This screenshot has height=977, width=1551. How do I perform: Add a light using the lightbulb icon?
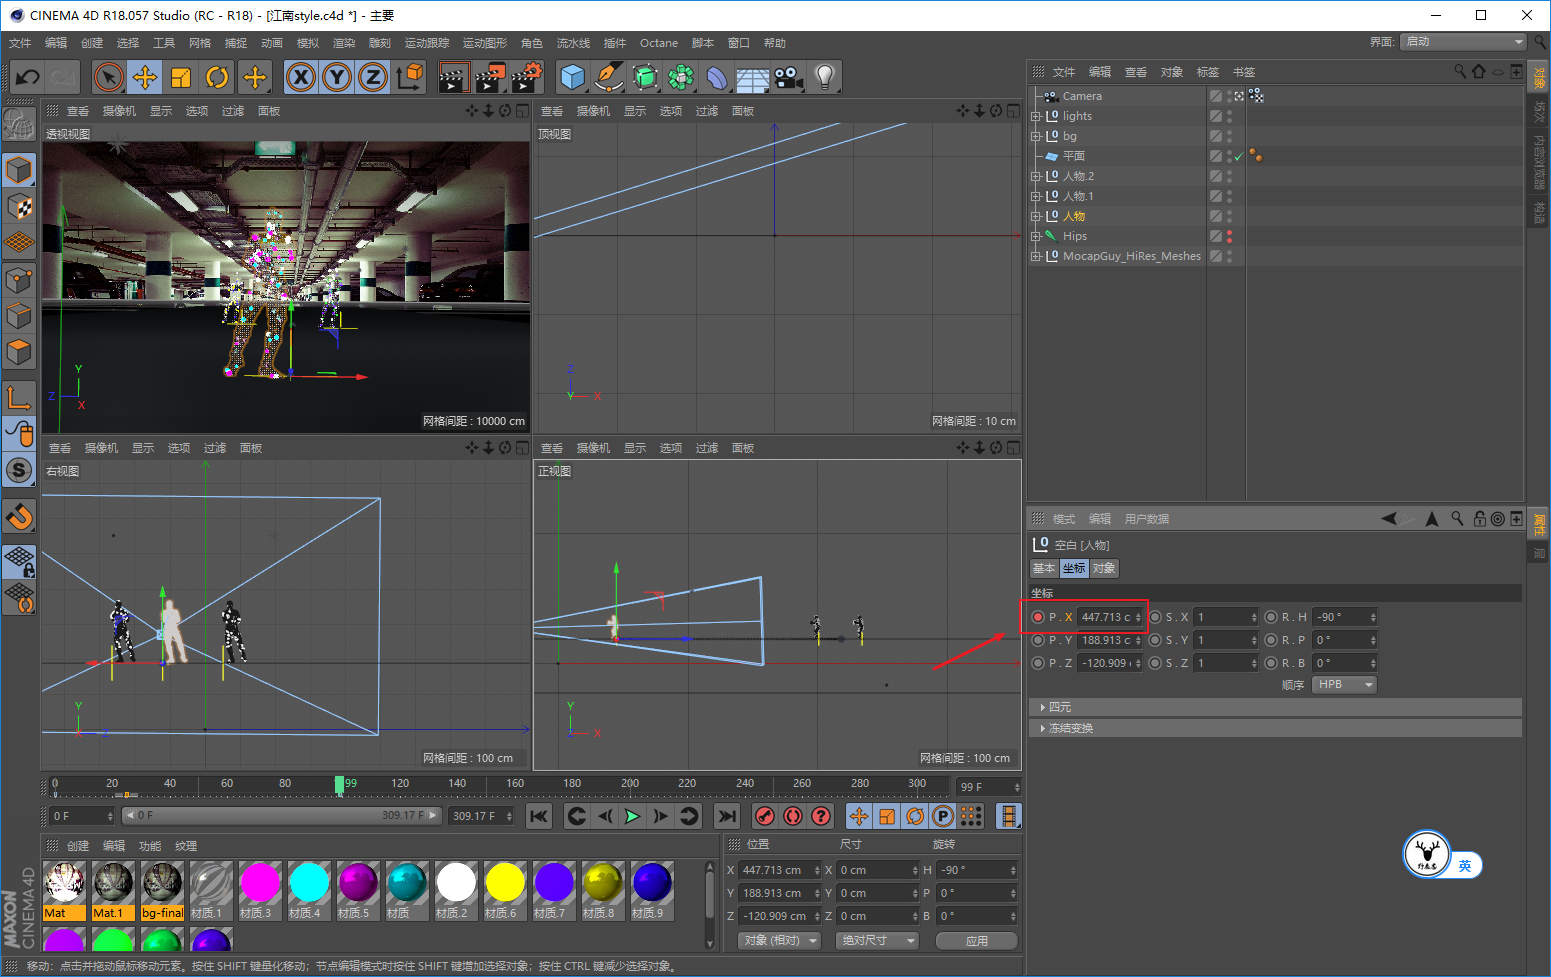[825, 77]
